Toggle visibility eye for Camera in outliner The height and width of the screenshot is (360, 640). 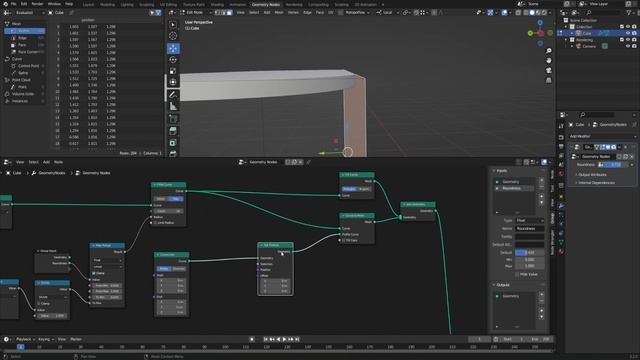point(628,47)
